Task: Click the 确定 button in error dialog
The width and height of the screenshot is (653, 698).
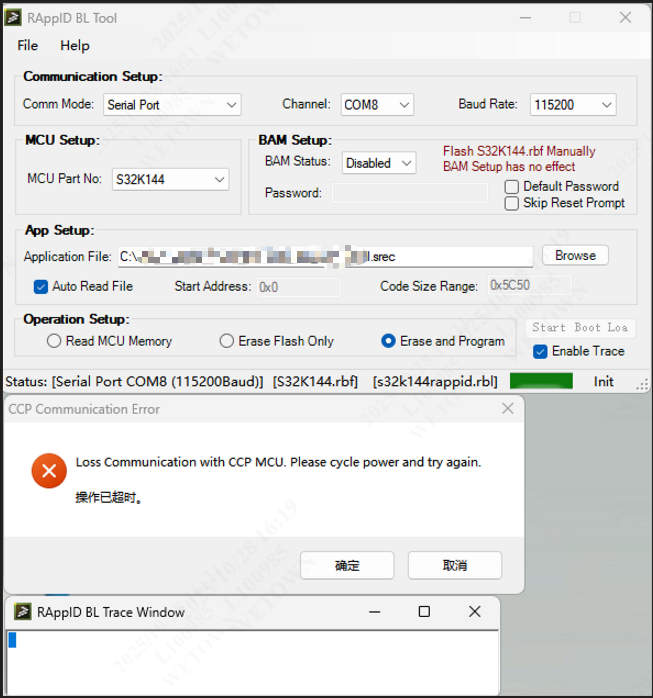Action: point(347,565)
